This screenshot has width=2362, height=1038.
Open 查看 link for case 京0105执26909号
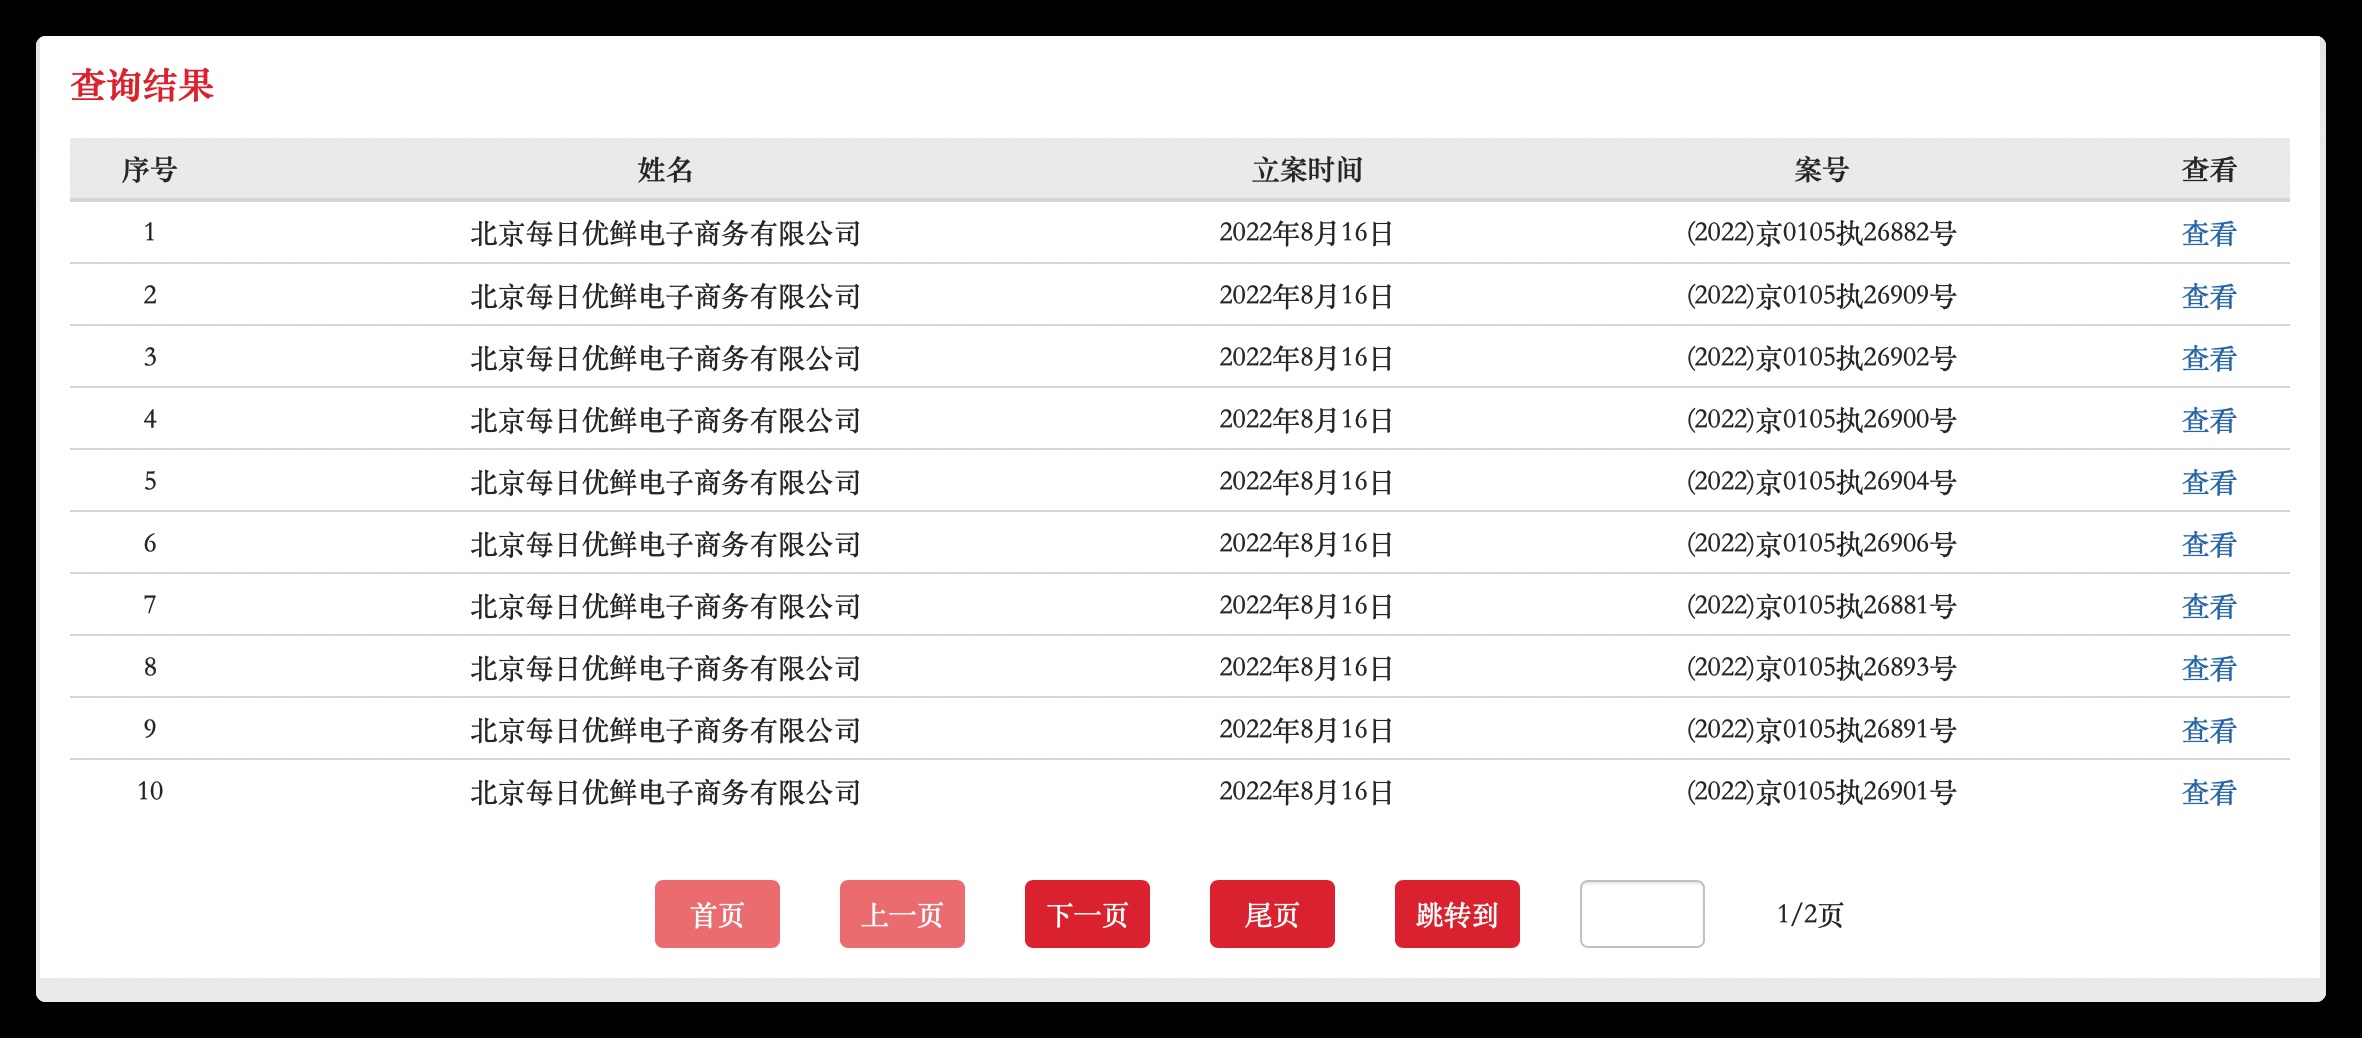(x=2208, y=296)
